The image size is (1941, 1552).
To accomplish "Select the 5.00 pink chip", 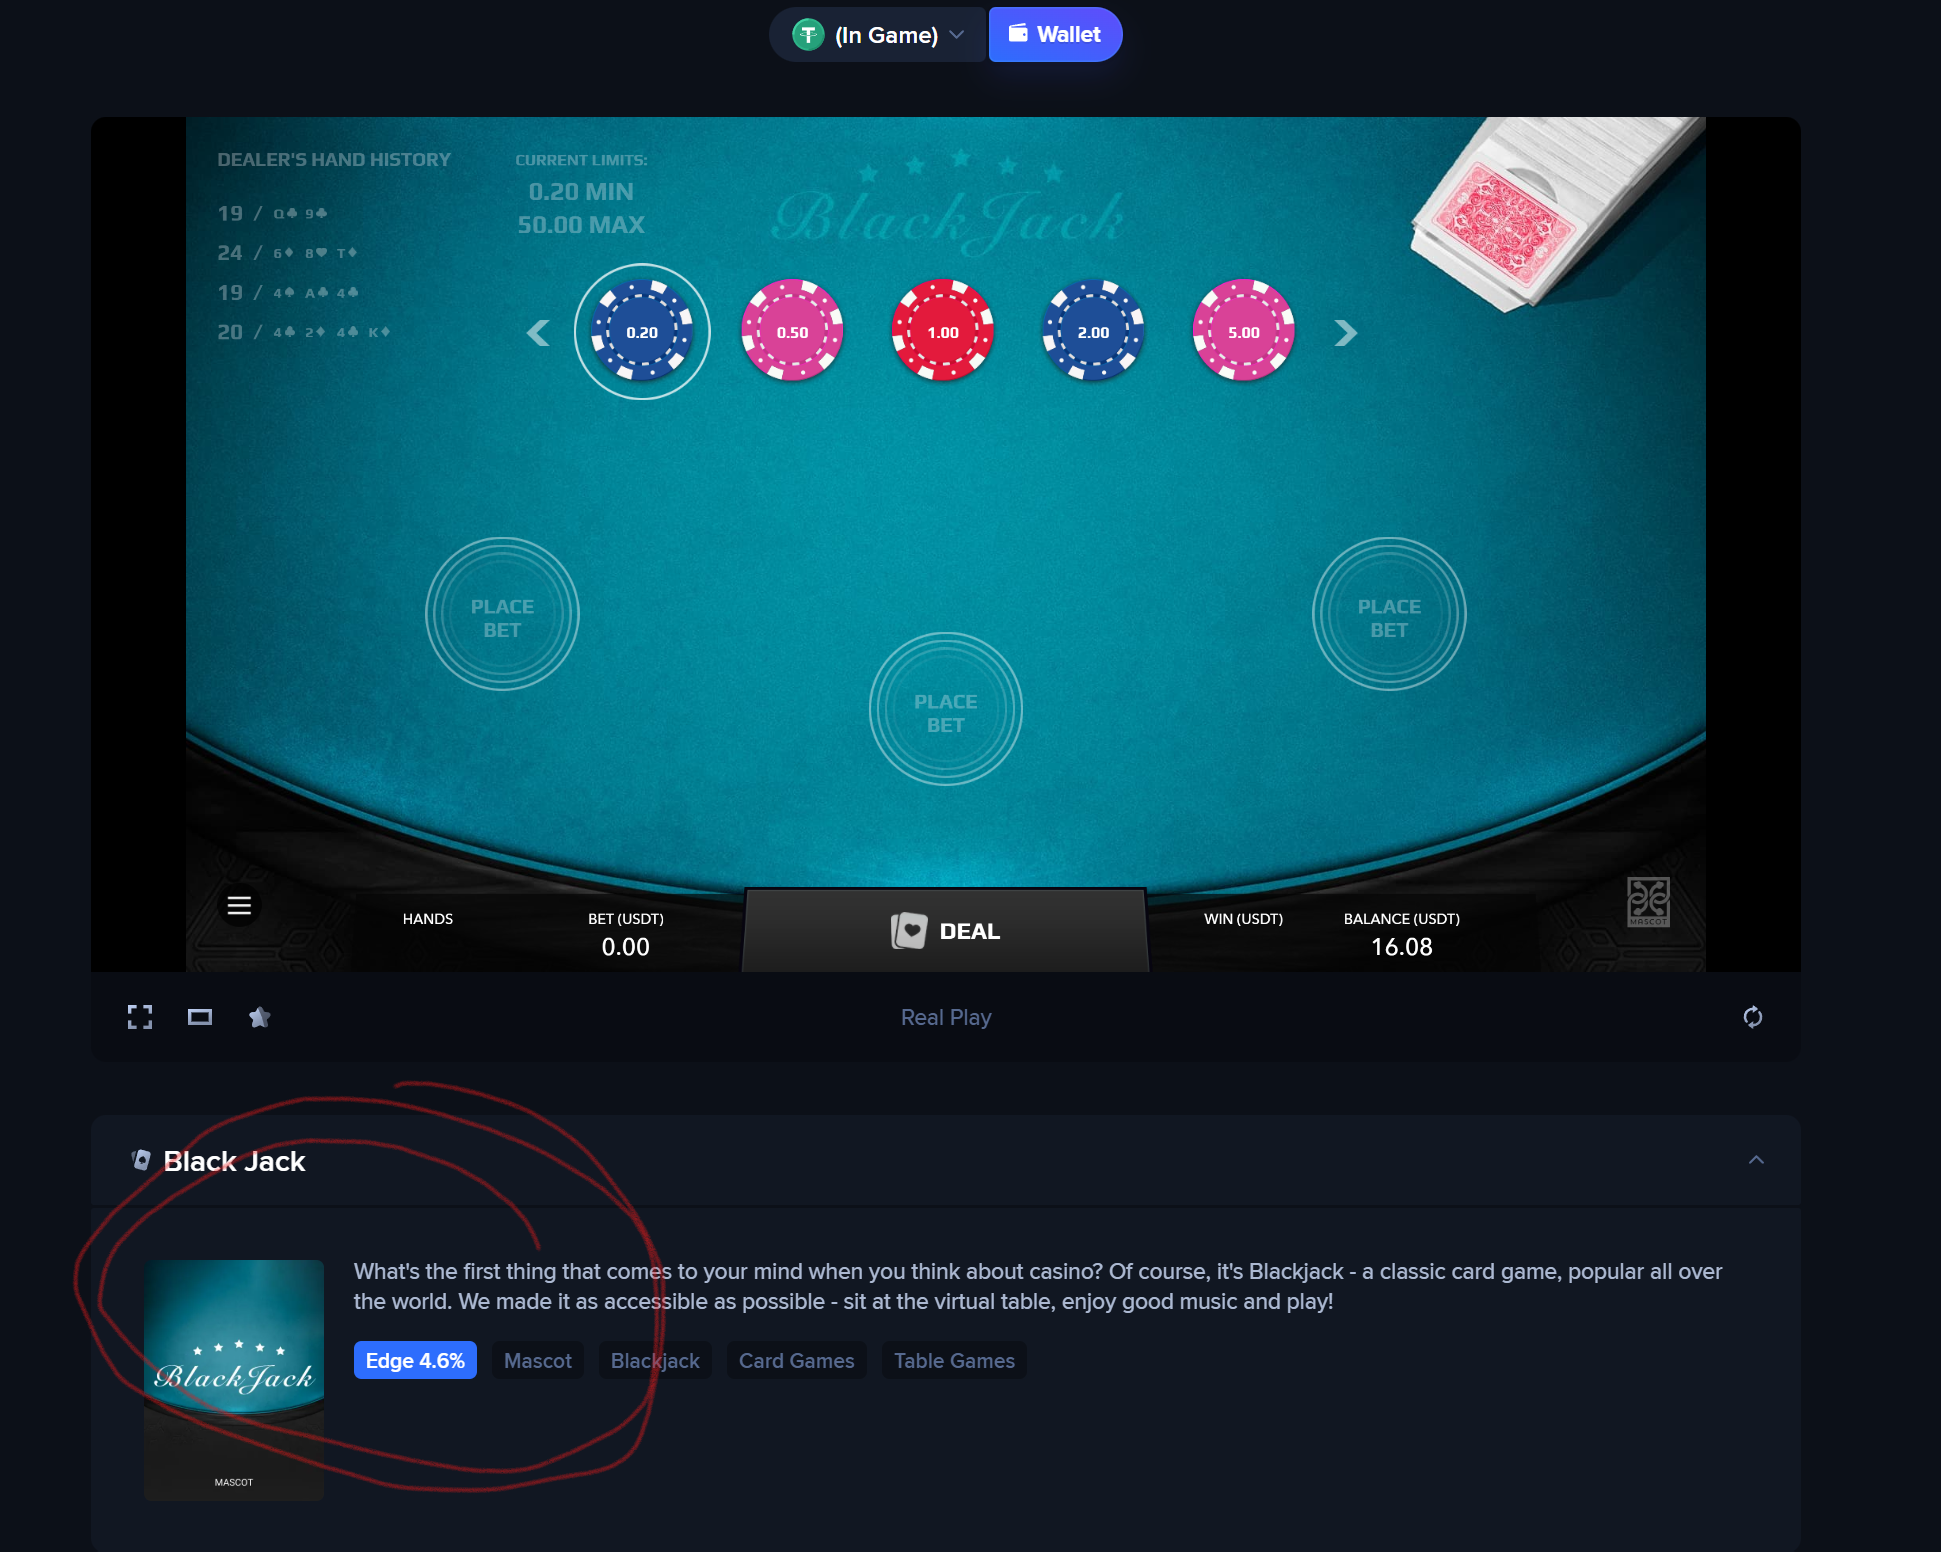I will click(1244, 331).
